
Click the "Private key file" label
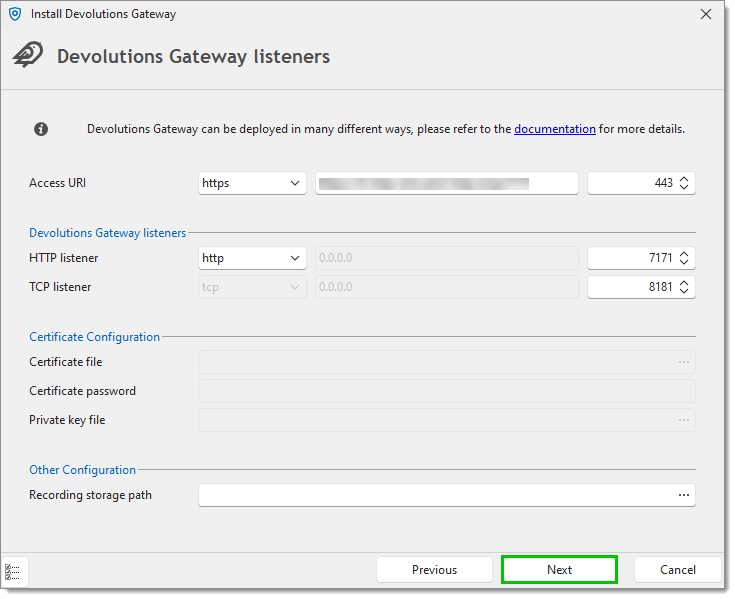pyautogui.click(x=67, y=421)
